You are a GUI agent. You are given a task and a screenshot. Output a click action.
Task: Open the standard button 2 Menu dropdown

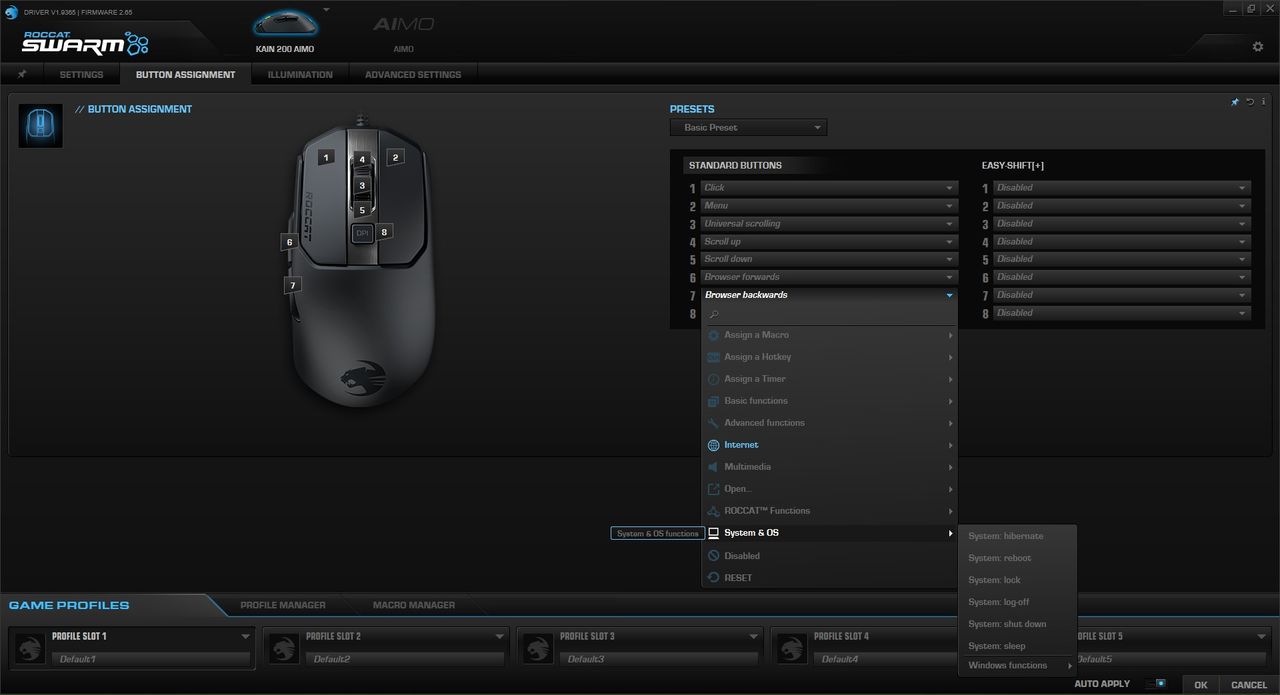829,206
